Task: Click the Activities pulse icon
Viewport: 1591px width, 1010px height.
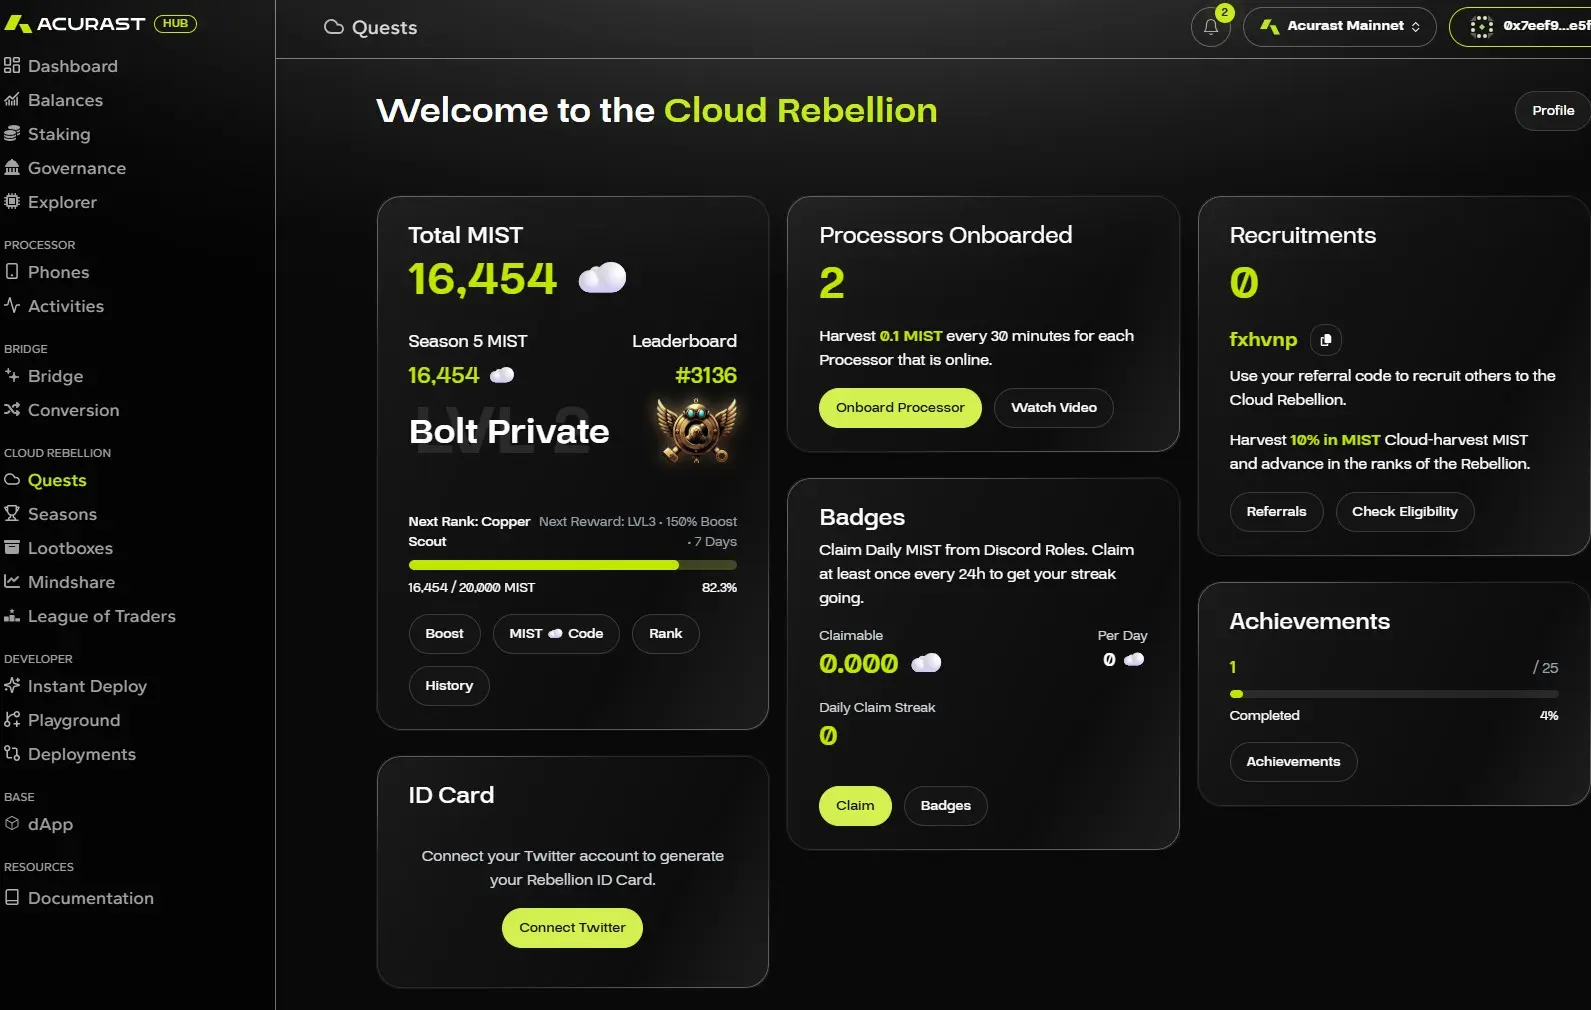Action: point(12,306)
